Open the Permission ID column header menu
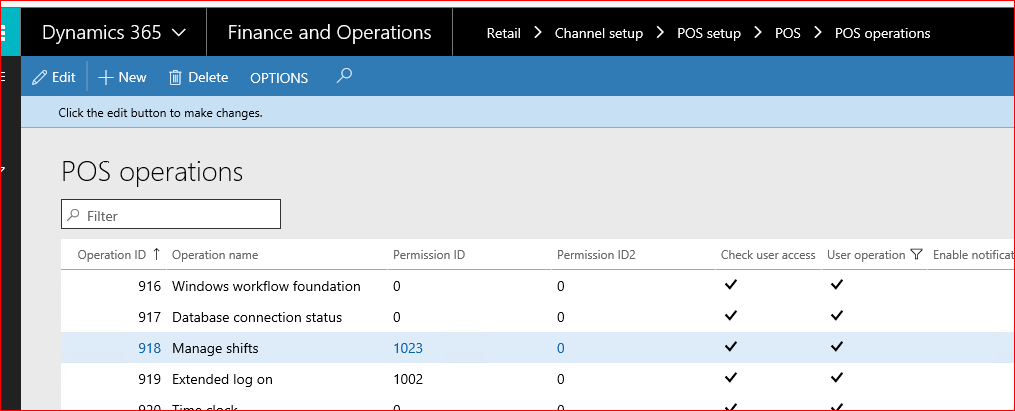The width and height of the screenshot is (1015, 411). (429, 255)
